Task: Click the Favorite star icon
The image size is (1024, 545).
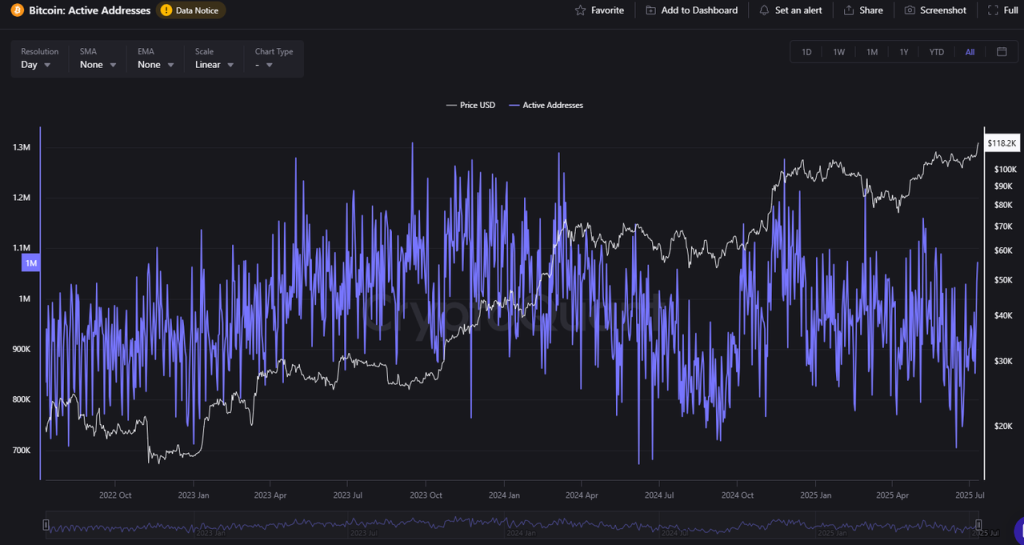Action: (x=581, y=10)
